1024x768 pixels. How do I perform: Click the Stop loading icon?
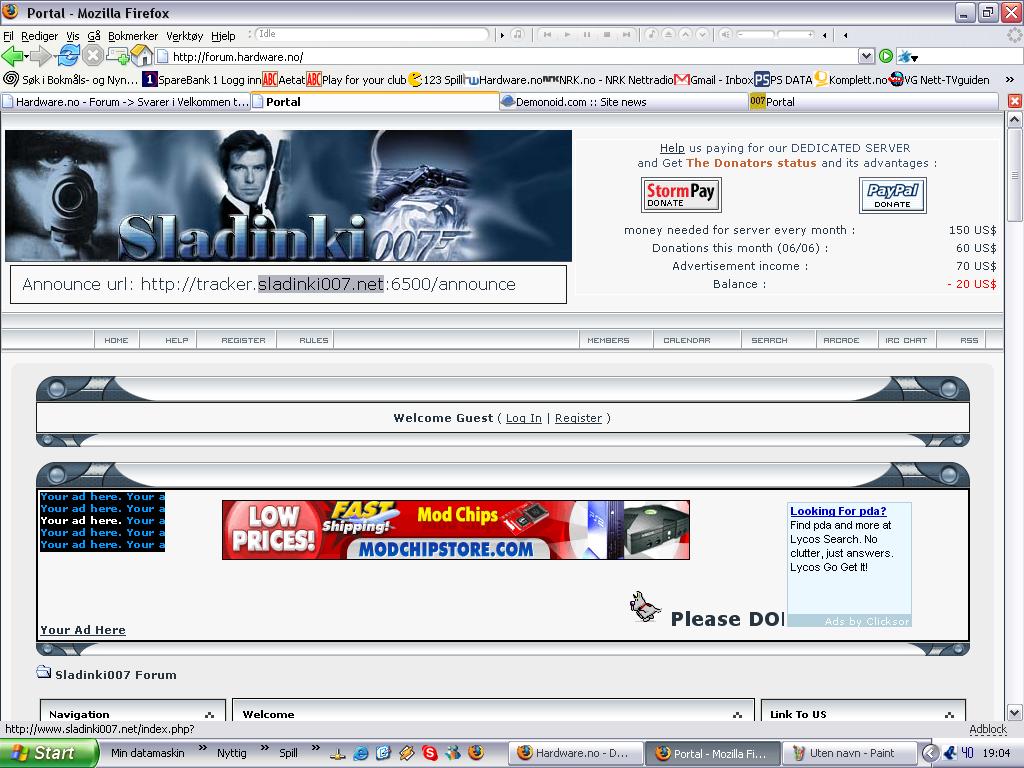point(93,56)
